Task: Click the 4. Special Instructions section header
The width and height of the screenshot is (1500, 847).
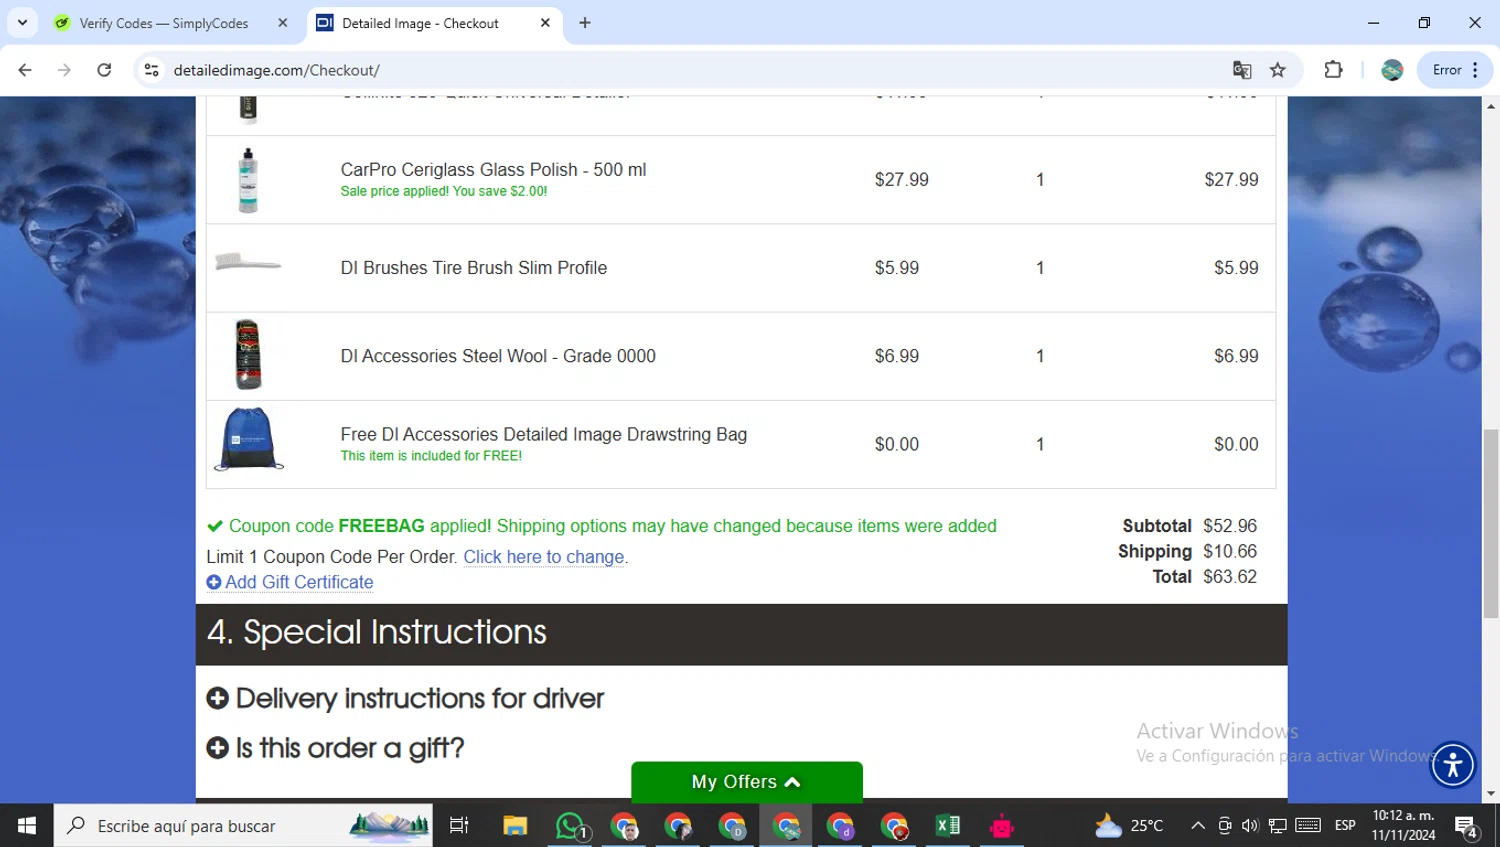Action: pos(741,634)
